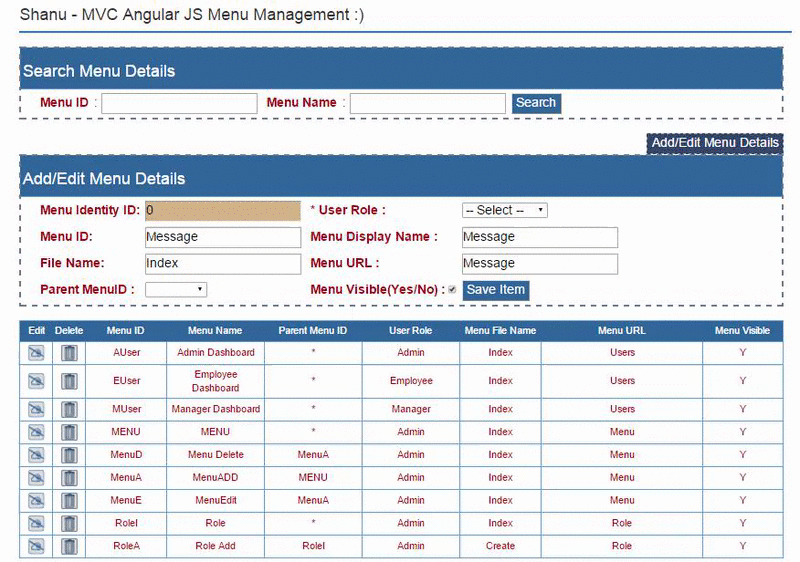This screenshot has width=800, height=562.
Task: Click the Menu URL input field
Action: click(540, 264)
